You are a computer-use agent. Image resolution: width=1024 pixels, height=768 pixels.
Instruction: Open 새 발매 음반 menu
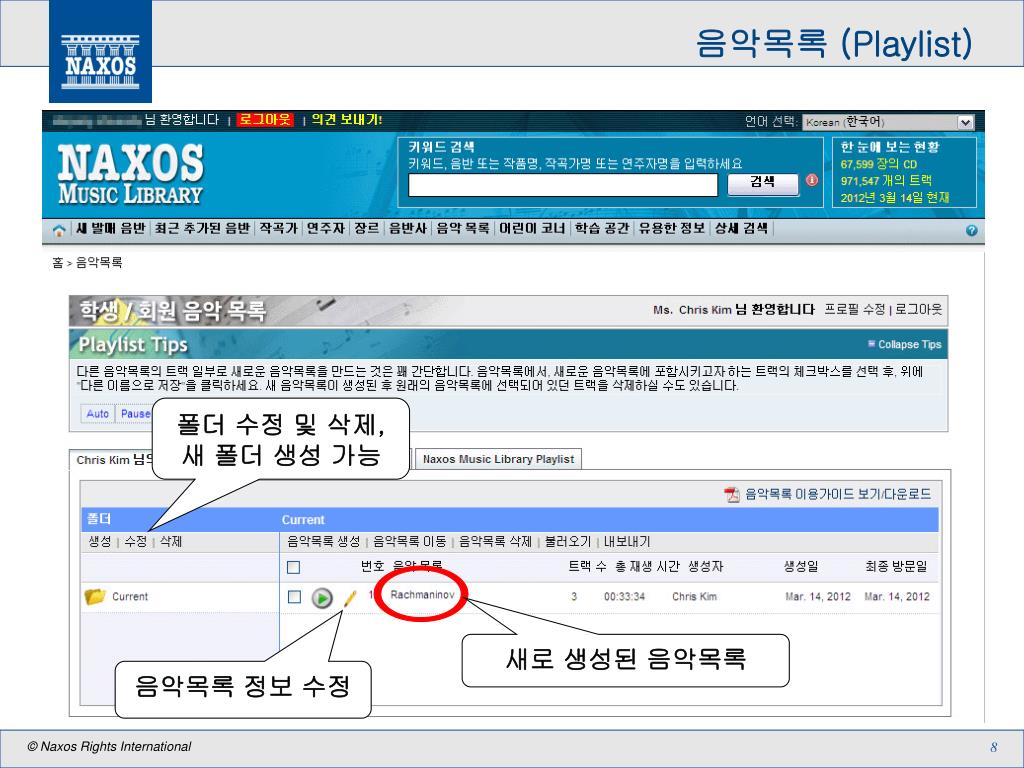110,228
